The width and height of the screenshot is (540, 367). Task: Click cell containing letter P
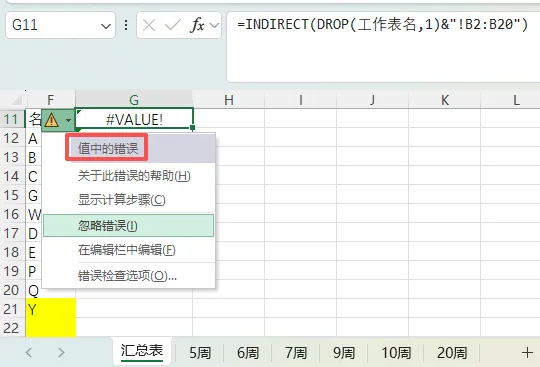pos(33,271)
